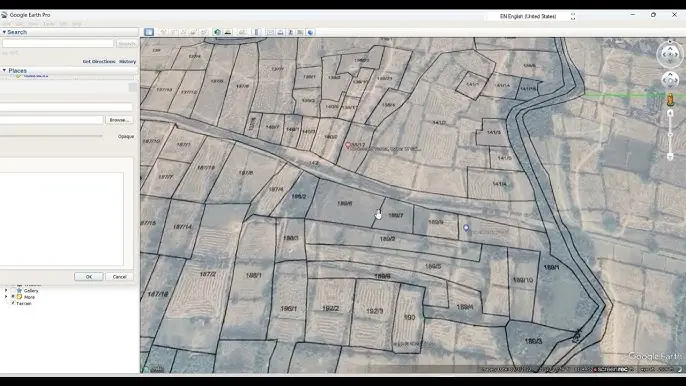This screenshot has width=686, height=386.
Task: Click the Save Image toolbar icon
Action: [x=290, y=32]
